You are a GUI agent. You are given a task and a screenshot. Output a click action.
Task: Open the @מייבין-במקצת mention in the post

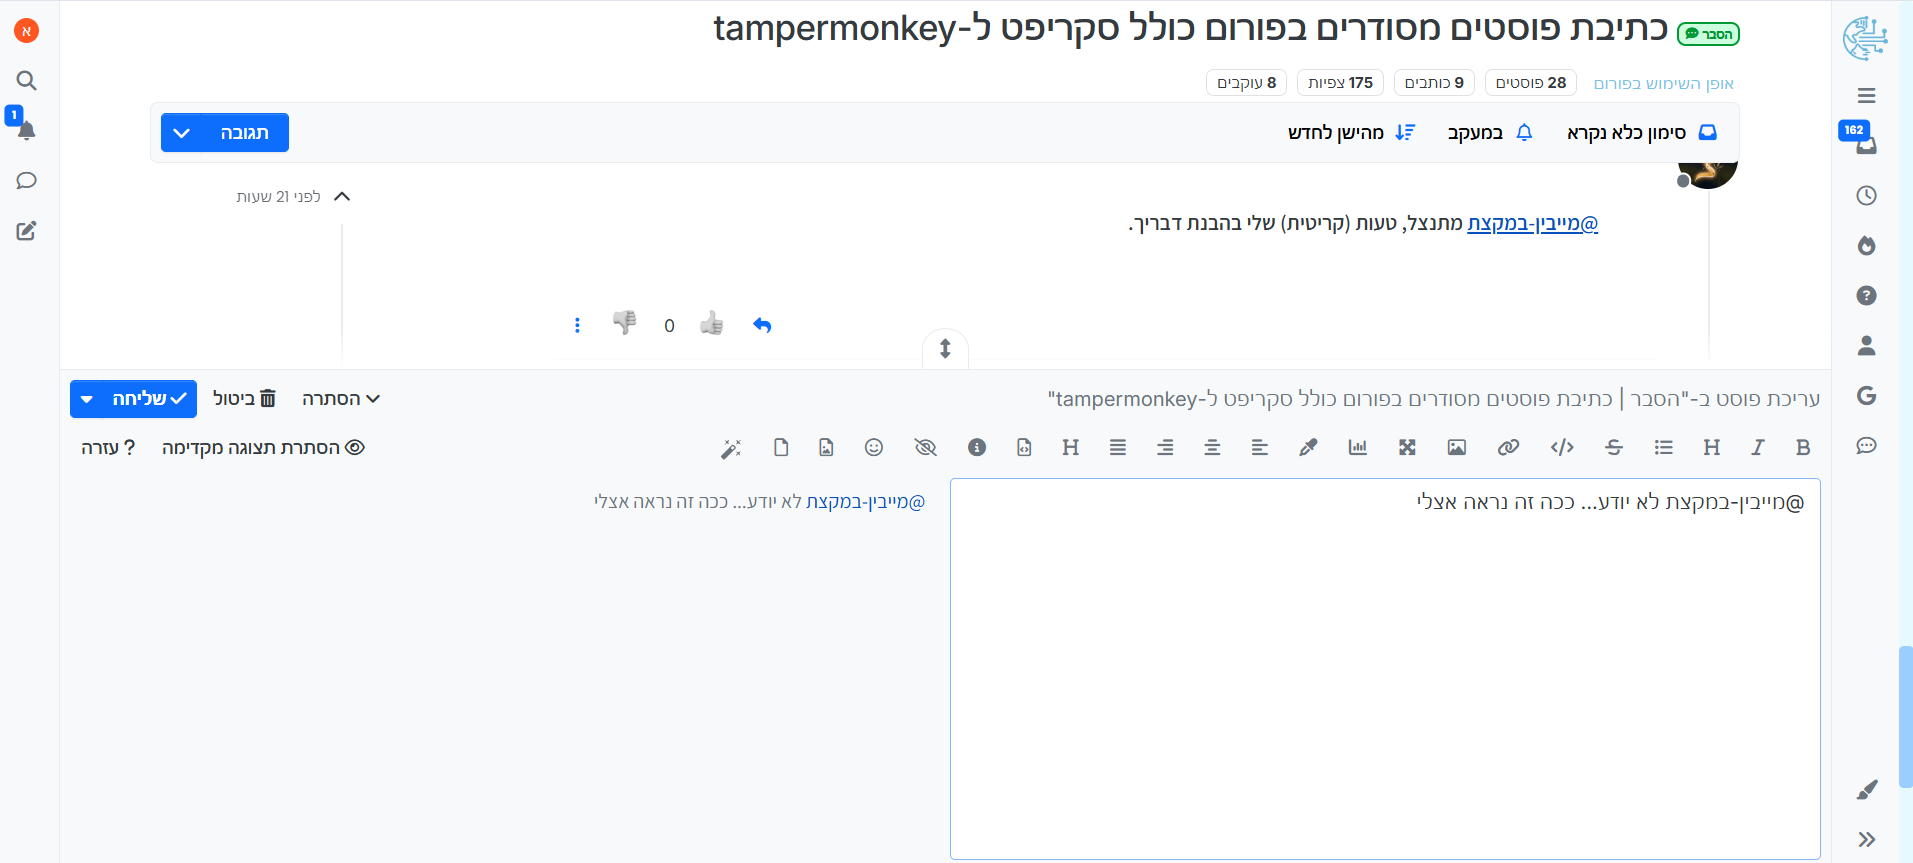coord(1533,224)
